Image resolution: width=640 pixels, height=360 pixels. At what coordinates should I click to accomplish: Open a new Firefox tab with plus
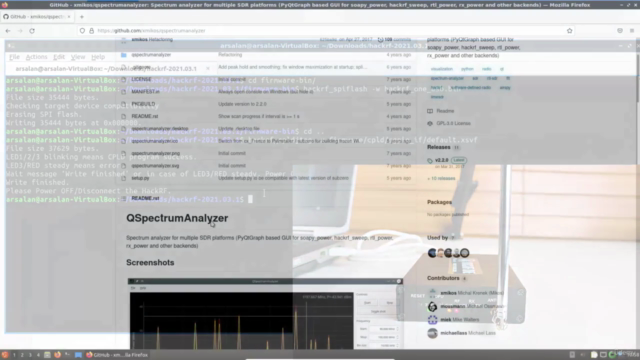pyautogui.click(x=82, y=17)
